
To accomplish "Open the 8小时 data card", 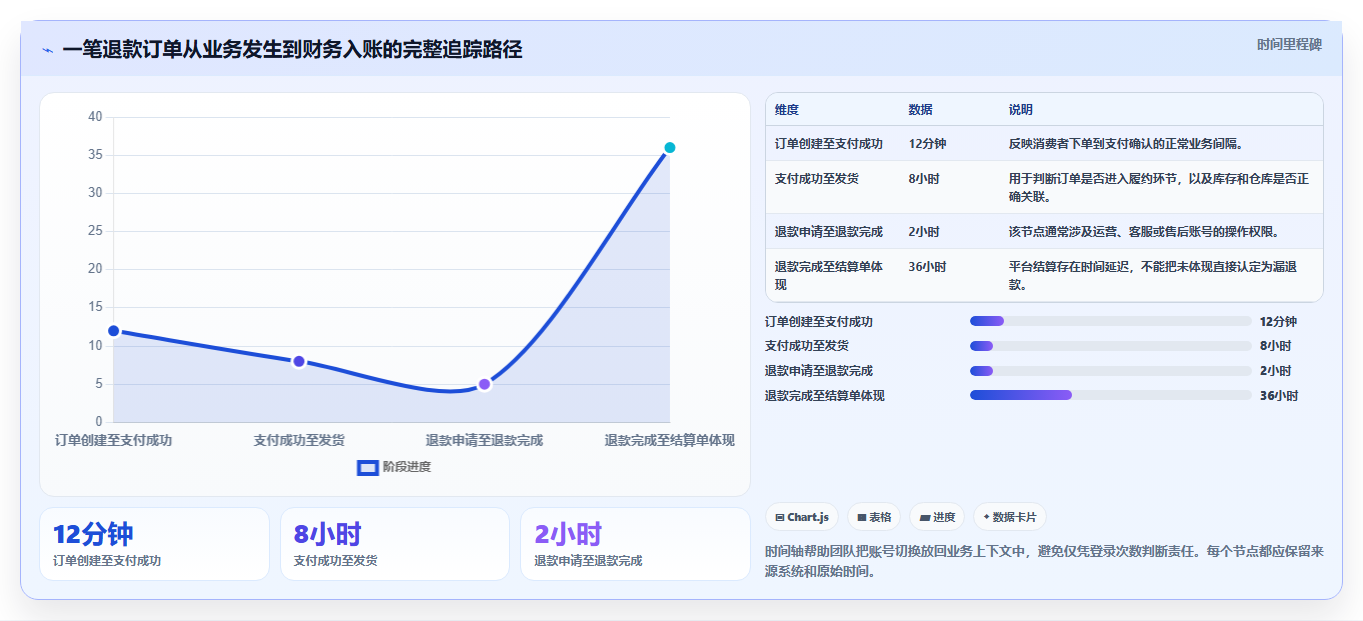I will (395, 544).
